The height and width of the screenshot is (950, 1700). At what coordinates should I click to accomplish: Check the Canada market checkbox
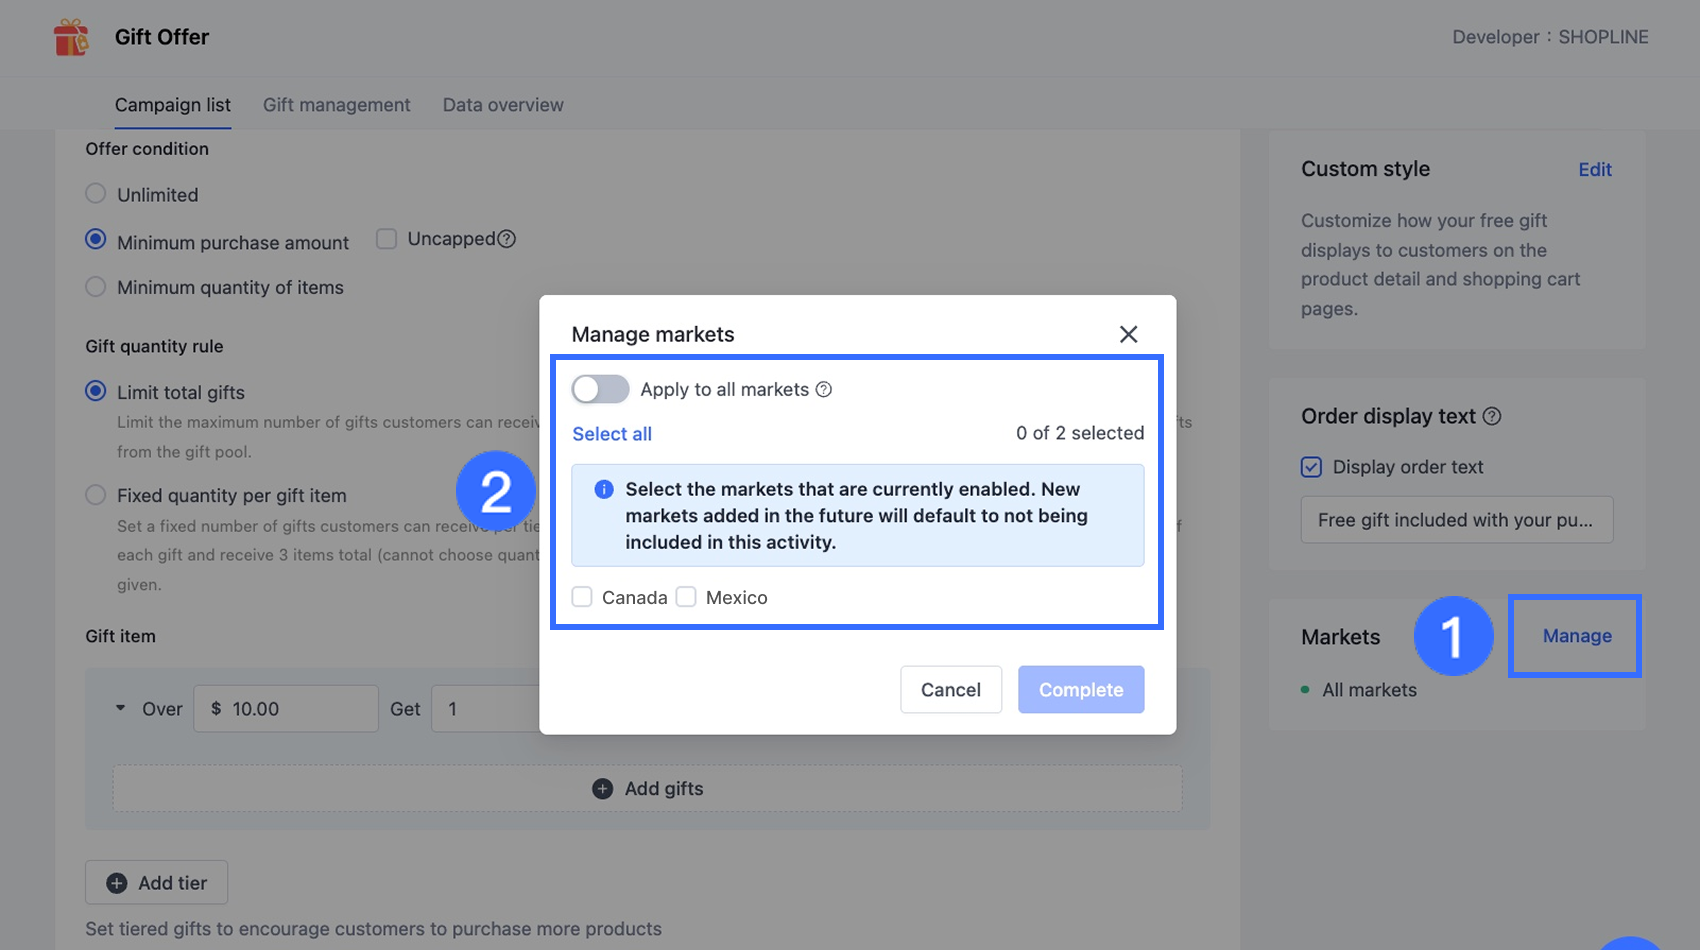point(582,597)
